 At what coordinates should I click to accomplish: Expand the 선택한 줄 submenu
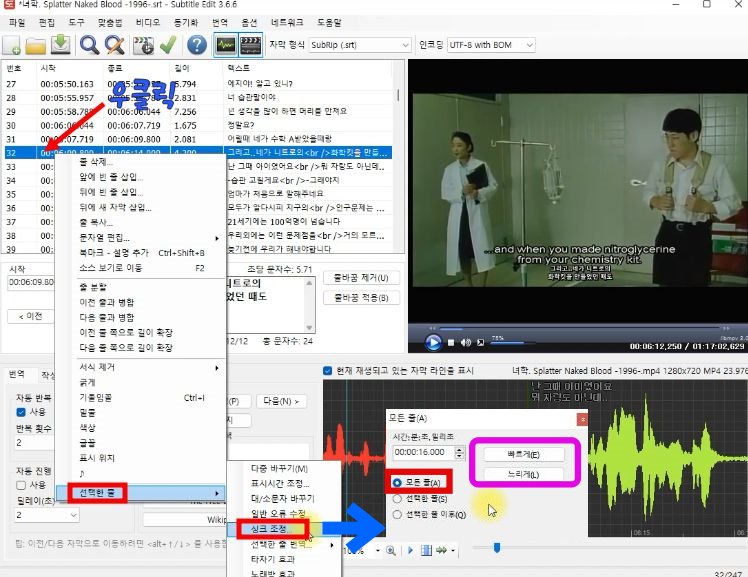[141, 493]
